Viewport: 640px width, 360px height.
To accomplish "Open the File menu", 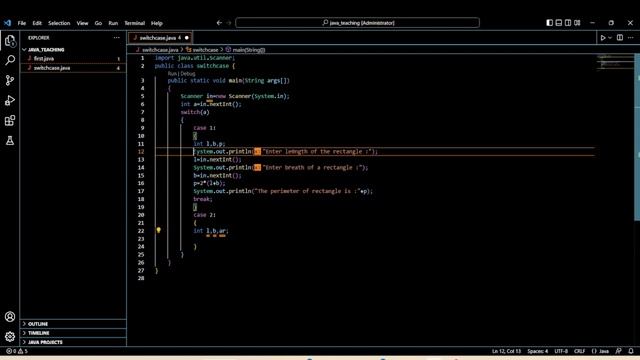I will [x=22, y=23].
